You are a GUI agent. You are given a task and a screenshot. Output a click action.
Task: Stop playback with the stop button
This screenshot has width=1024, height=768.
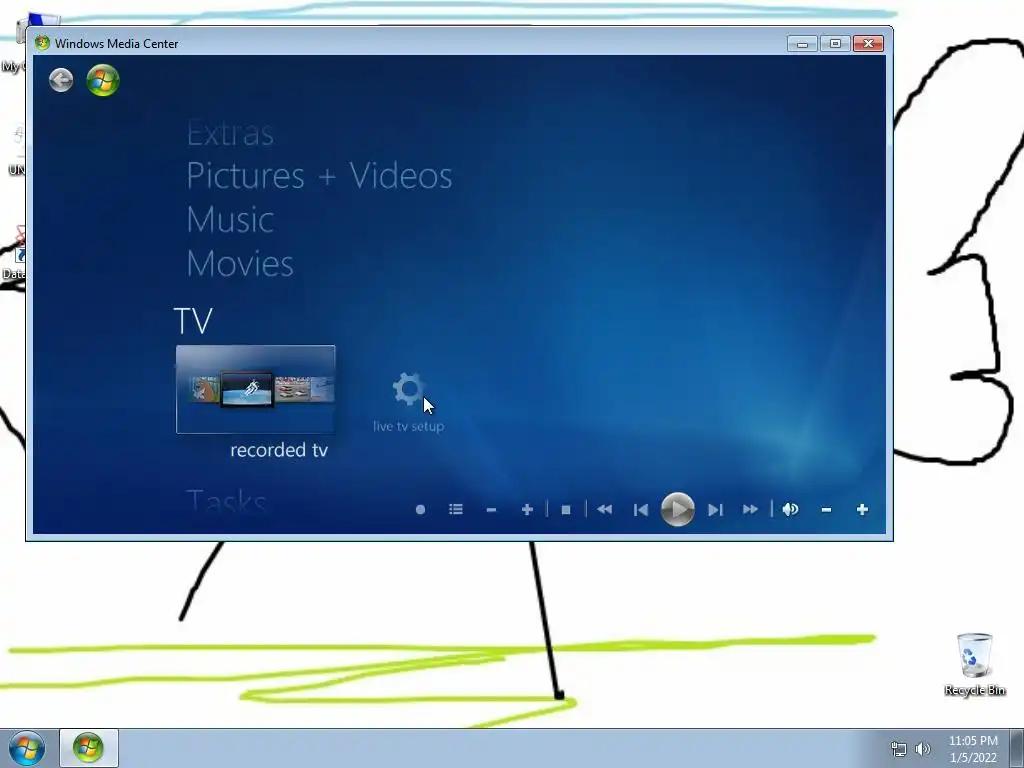(566, 509)
